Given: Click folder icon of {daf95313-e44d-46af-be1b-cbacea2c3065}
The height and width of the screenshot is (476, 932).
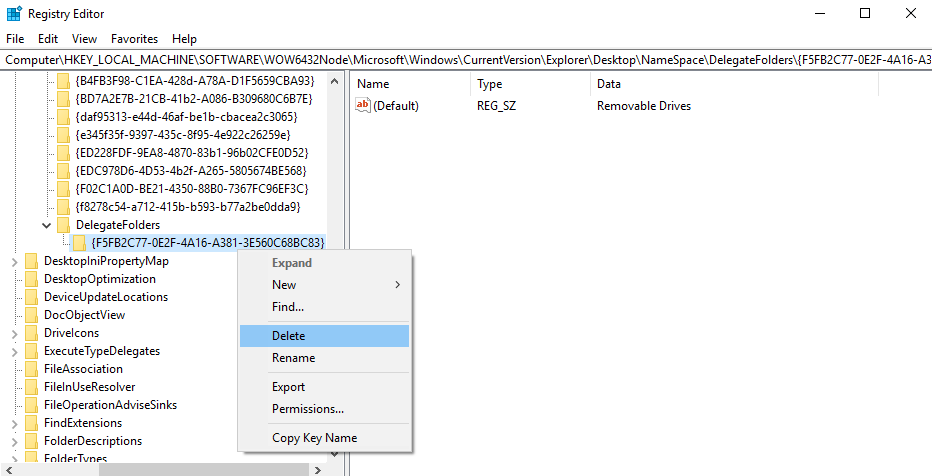Looking at the screenshot, I should coord(64,116).
